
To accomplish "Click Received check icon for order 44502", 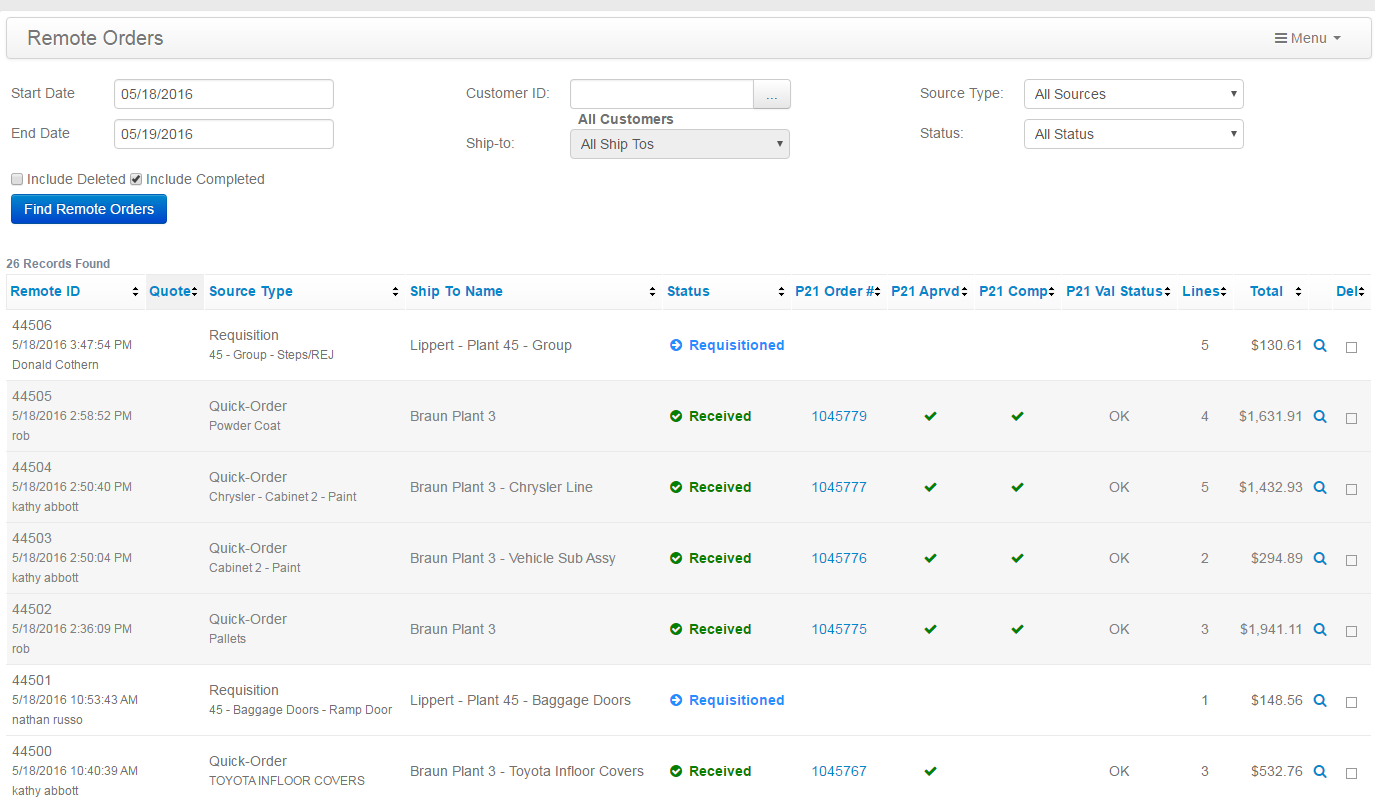I will [x=676, y=629].
